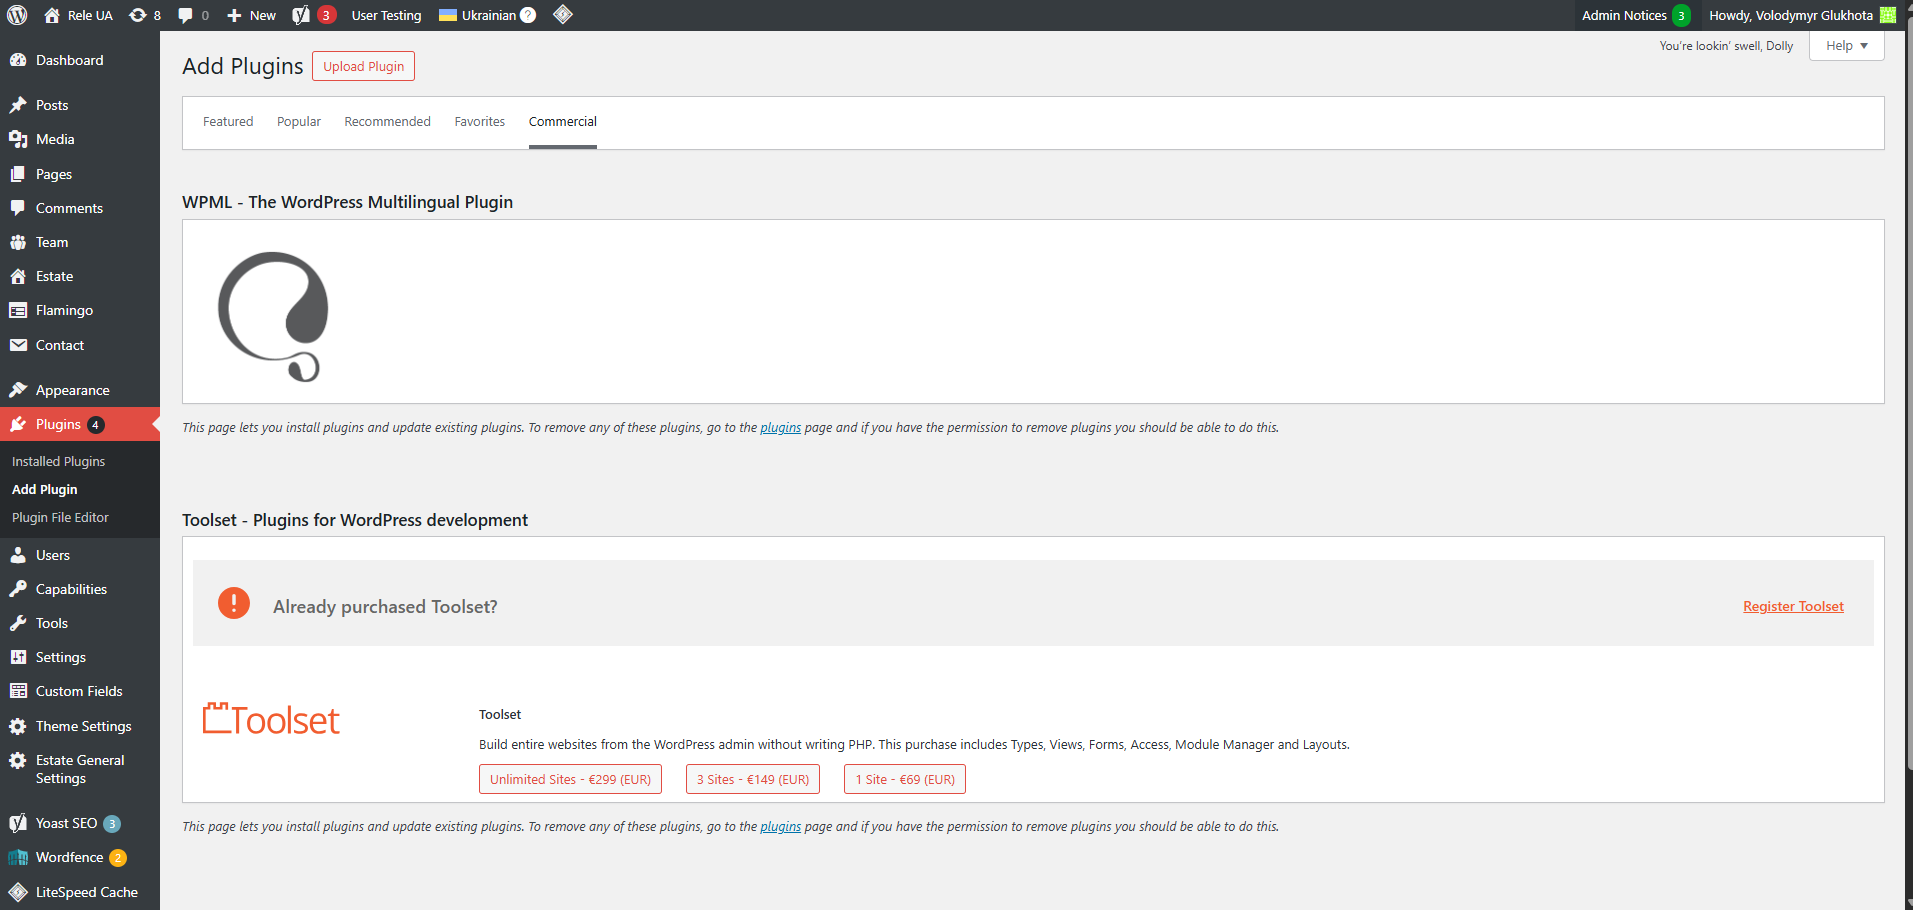Click the Estate house icon
Viewport: 1913px width, 910px height.
[x=18, y=276]
